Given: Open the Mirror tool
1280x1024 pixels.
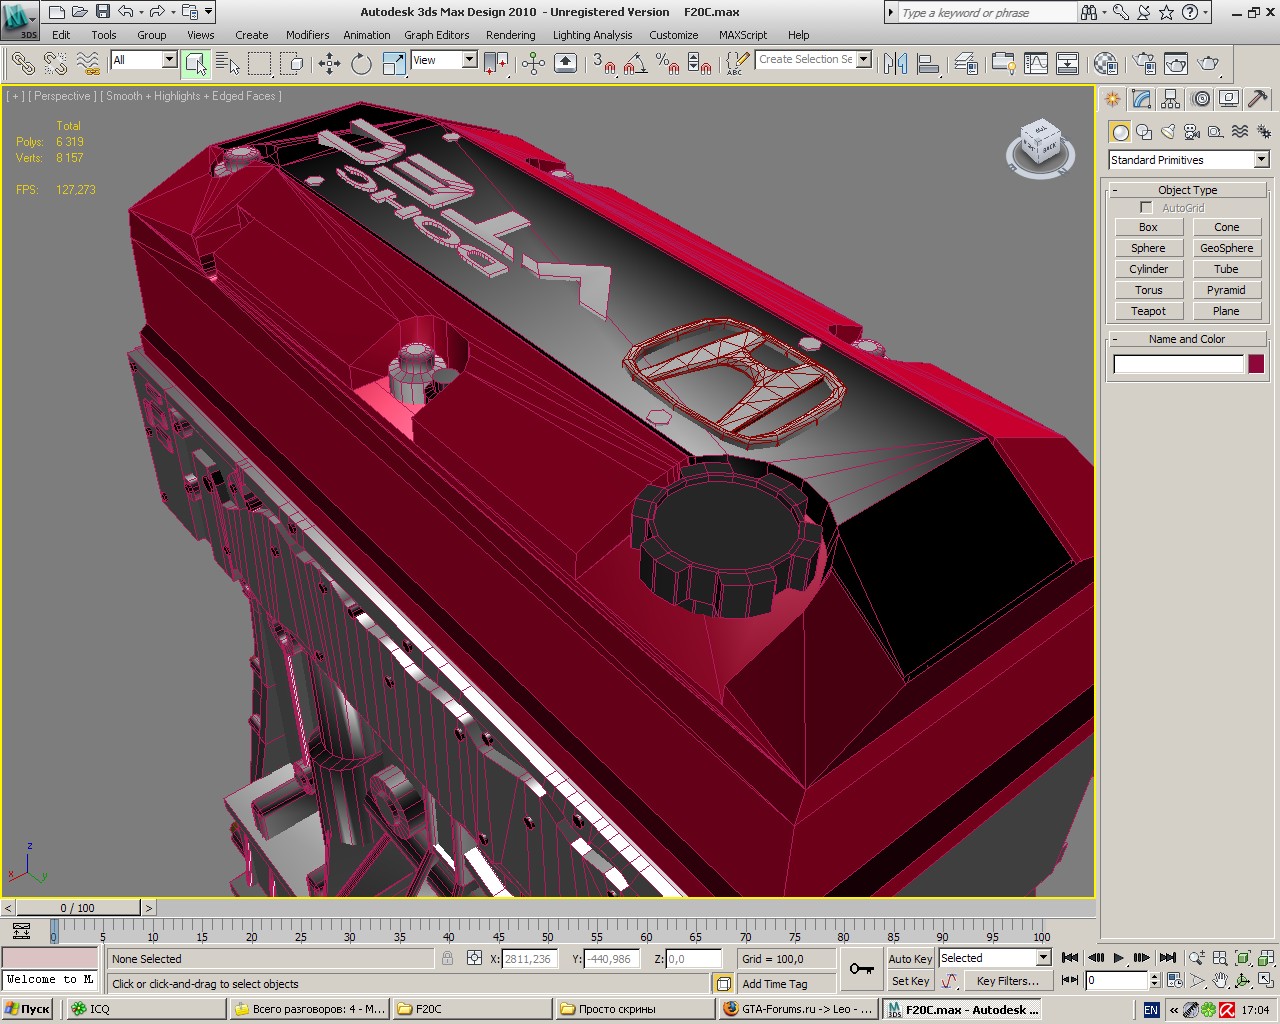Looking at the screenshot, I should (896, 64).
